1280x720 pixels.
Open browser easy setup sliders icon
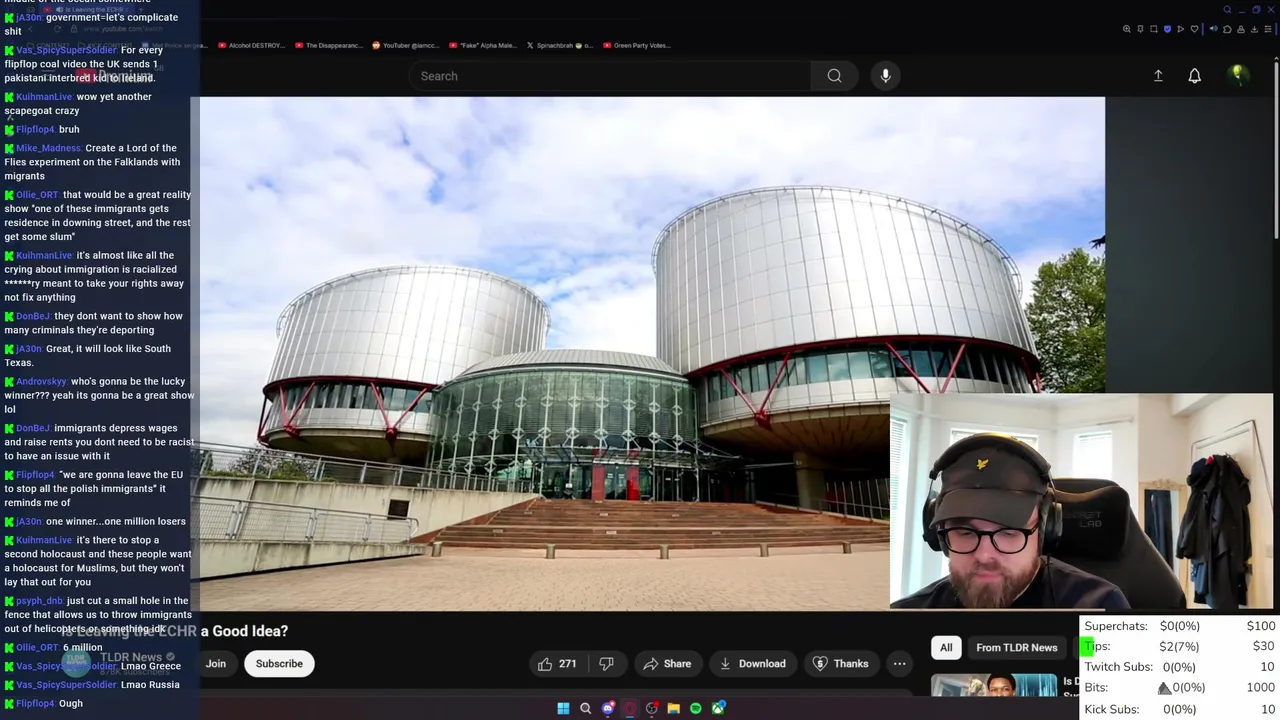(1268, 29)
